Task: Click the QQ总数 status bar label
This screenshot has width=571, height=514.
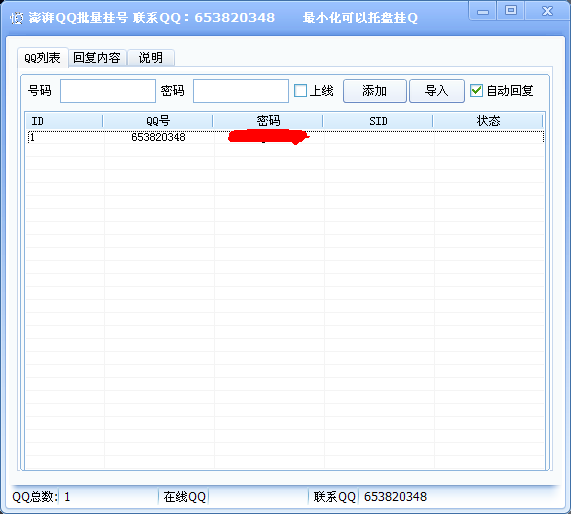Action: [x=35, y=497]
